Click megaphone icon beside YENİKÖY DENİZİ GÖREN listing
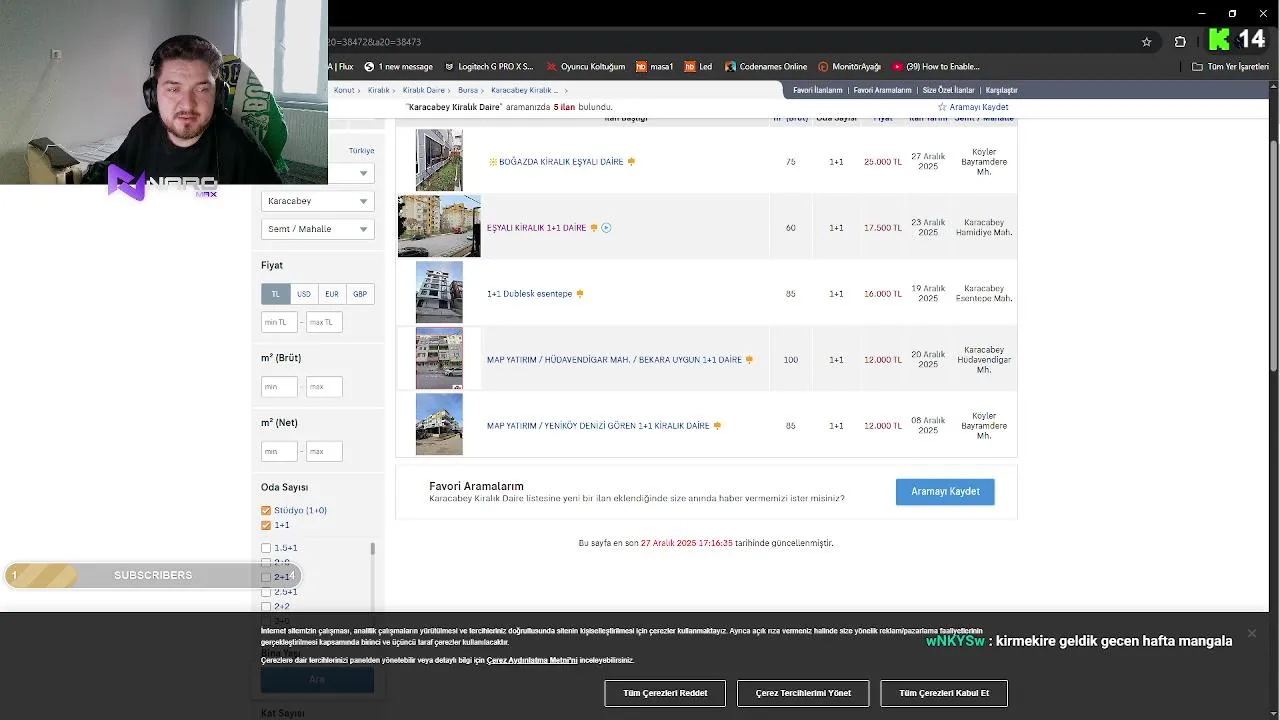The width and height of the screenshot is (1280, 720). coord(717,426)
